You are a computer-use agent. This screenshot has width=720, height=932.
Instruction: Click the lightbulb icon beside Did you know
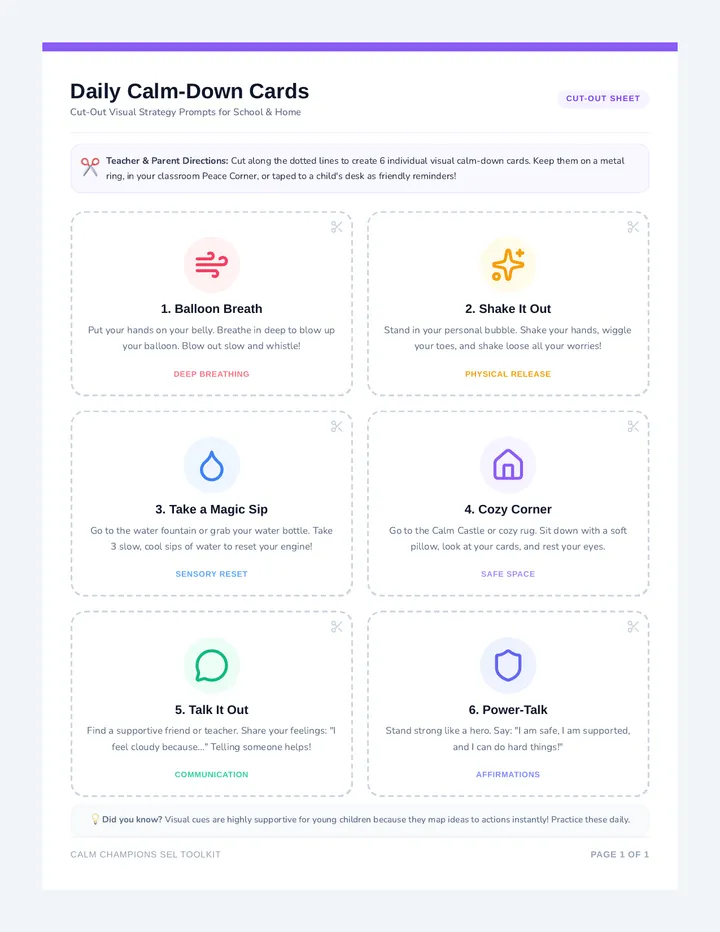click(x=95, y=819)
